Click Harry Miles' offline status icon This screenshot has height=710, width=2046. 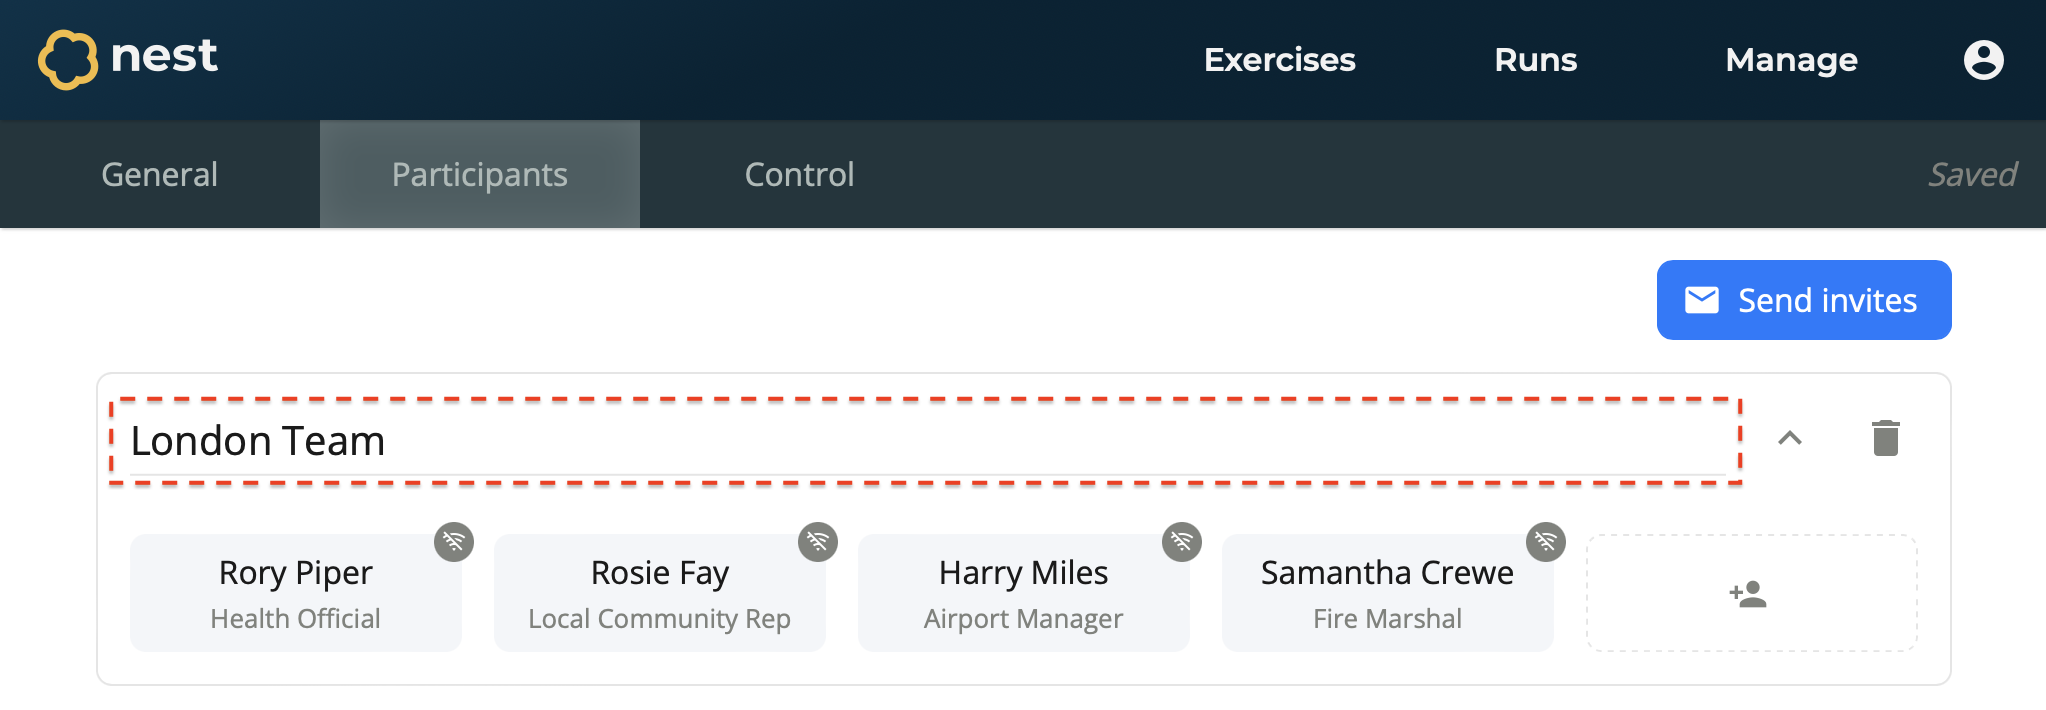1182,542
